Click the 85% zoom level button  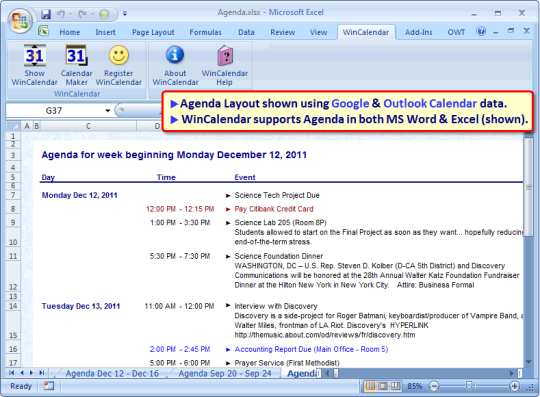(415, 386)
